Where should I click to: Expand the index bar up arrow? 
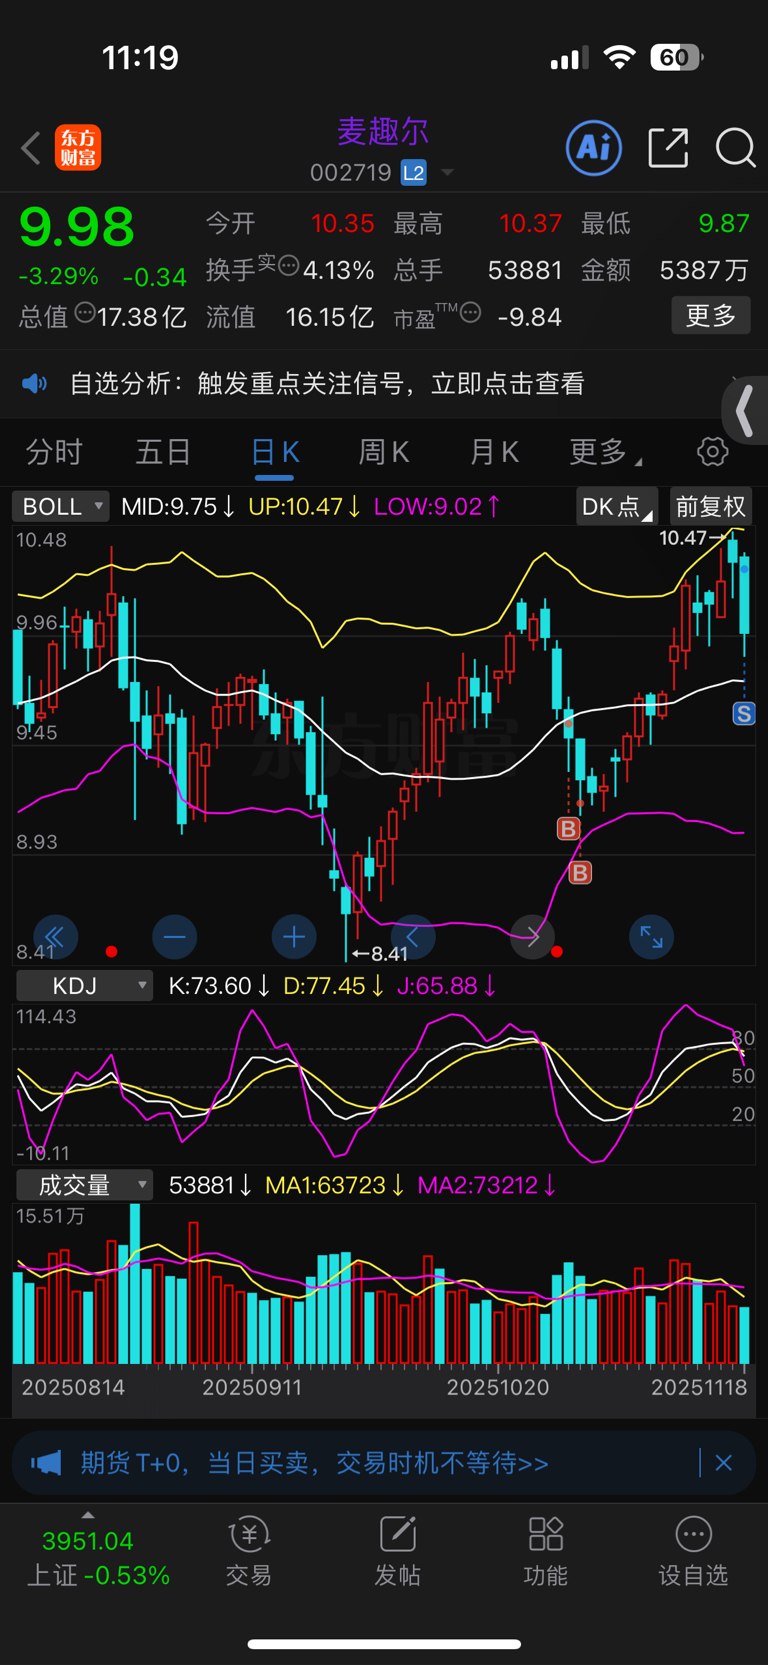click(88, 1516)
